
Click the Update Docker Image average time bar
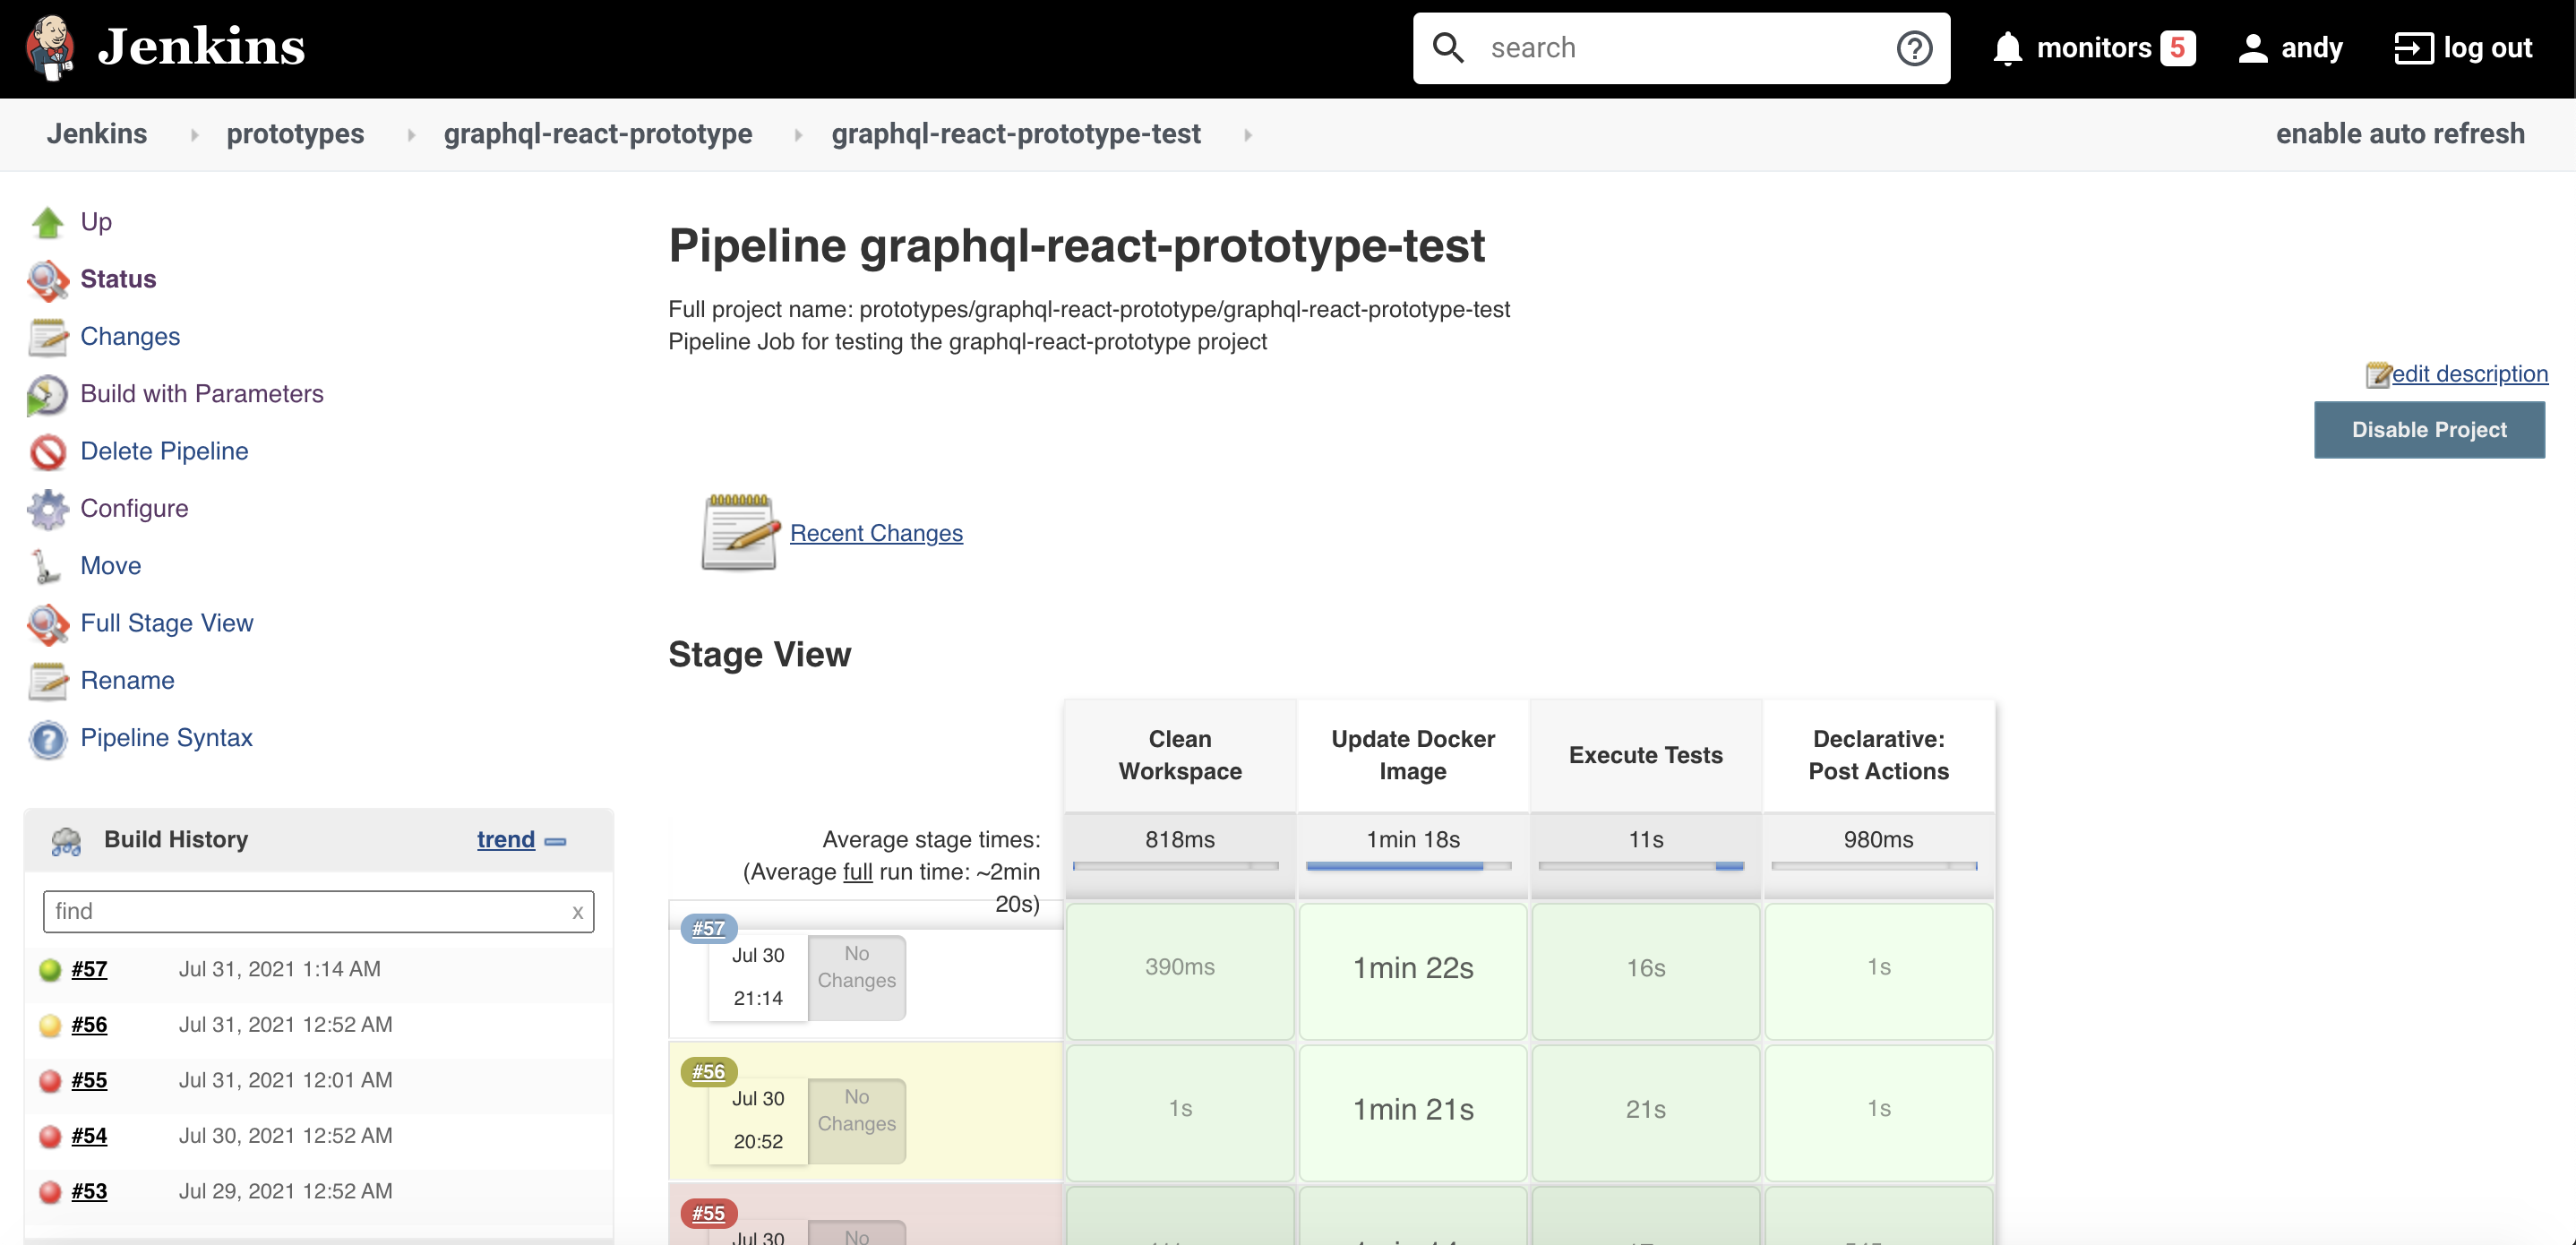pyautogui.click(x=1408, y=866)
